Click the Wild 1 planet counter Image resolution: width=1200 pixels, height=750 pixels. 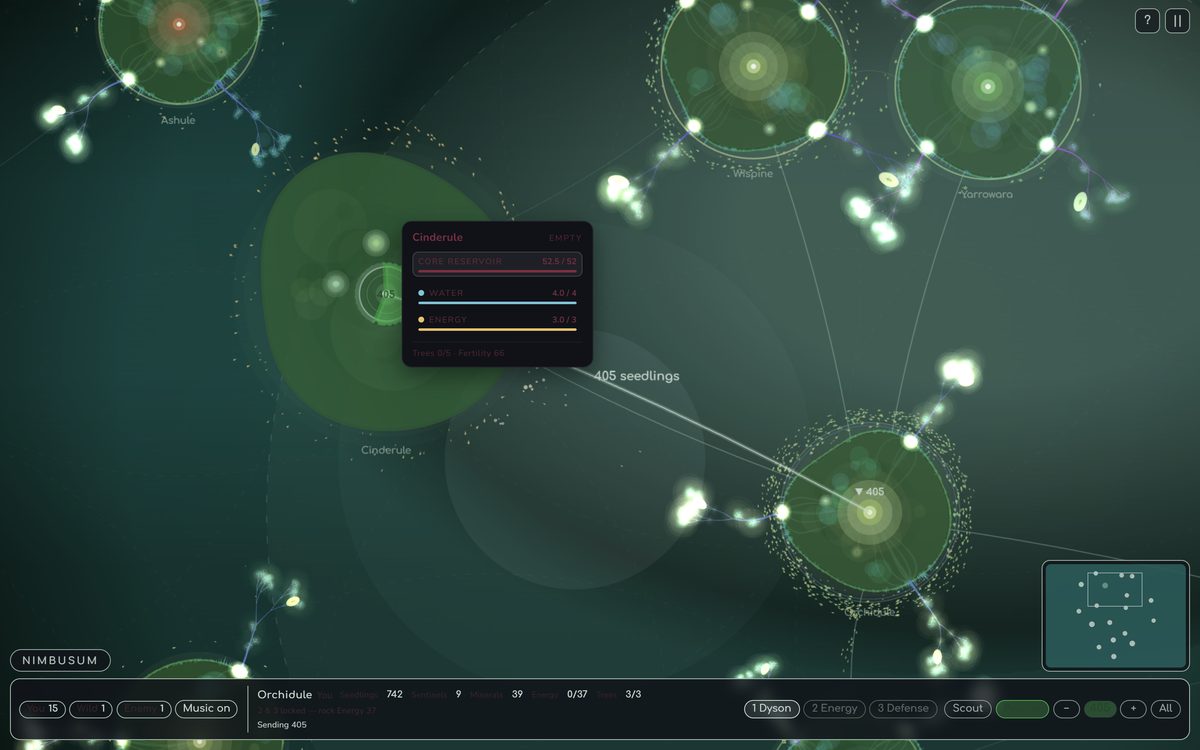90,709
